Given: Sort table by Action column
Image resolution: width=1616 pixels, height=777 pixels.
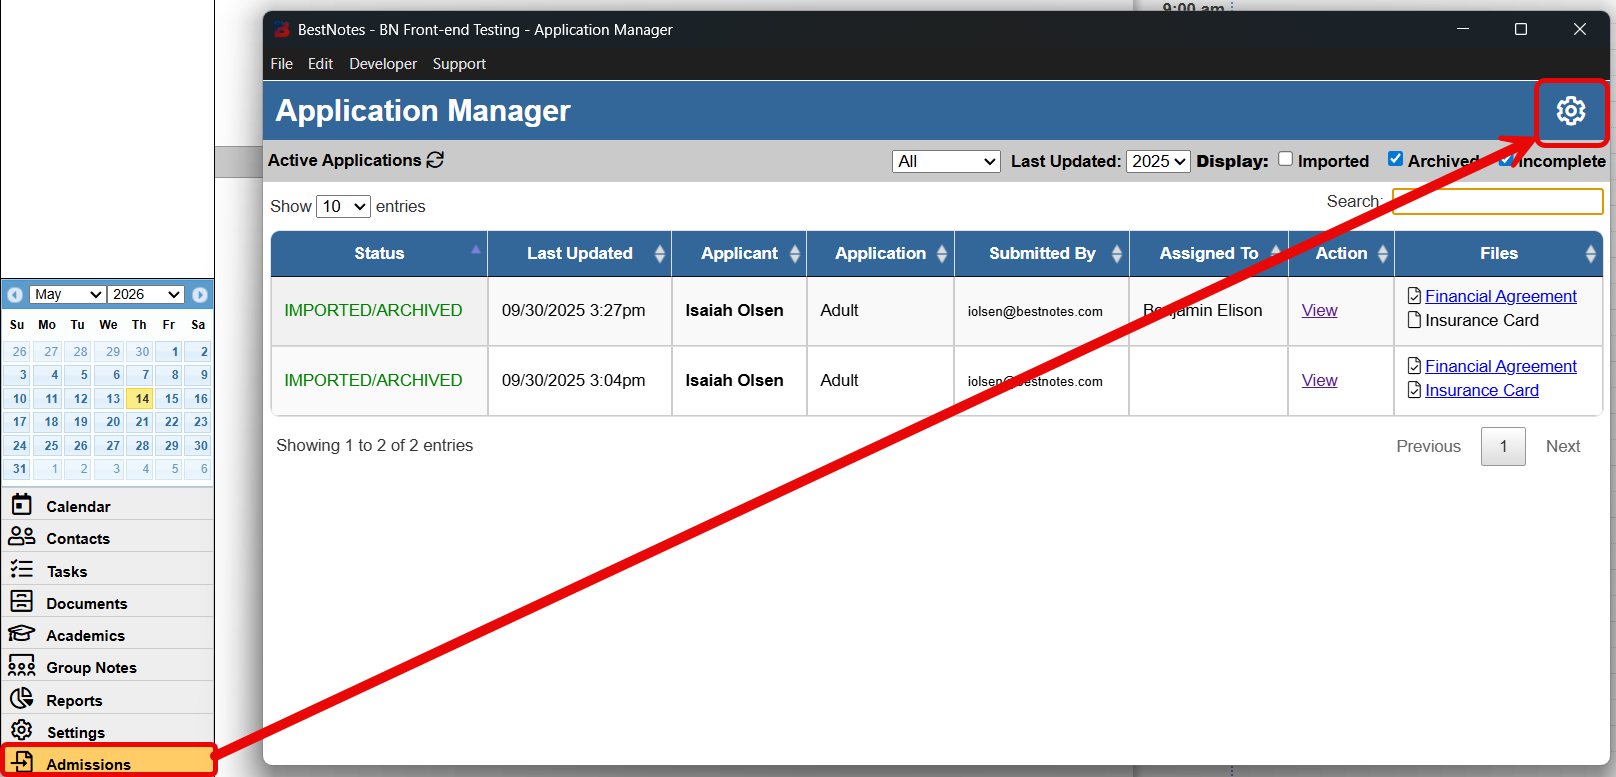Looking at the screenshot, I should click(1341, 253).
